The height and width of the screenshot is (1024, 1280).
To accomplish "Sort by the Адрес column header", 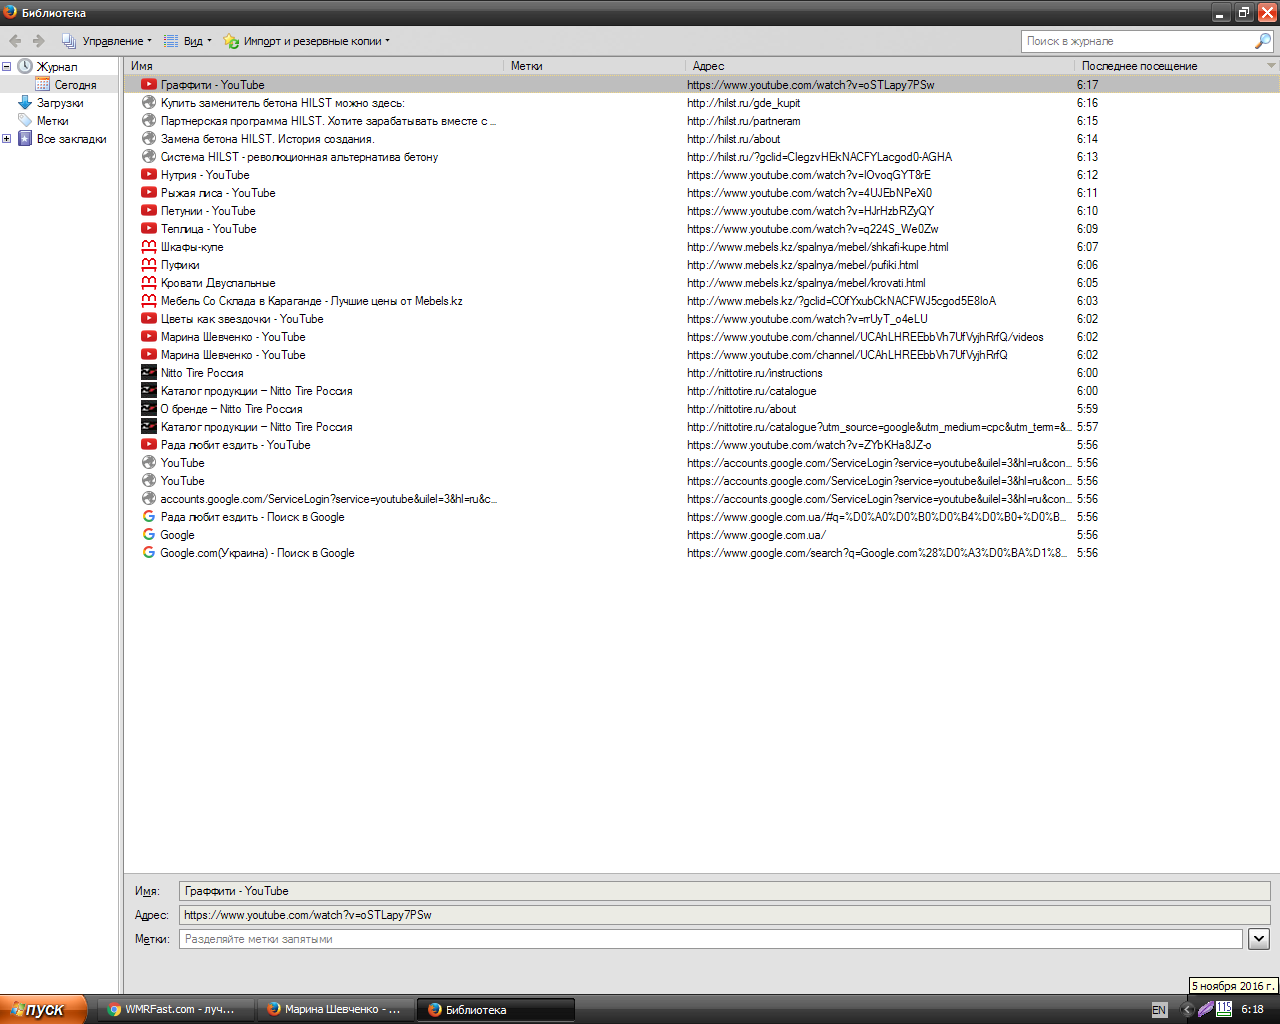I will [880, 66].
